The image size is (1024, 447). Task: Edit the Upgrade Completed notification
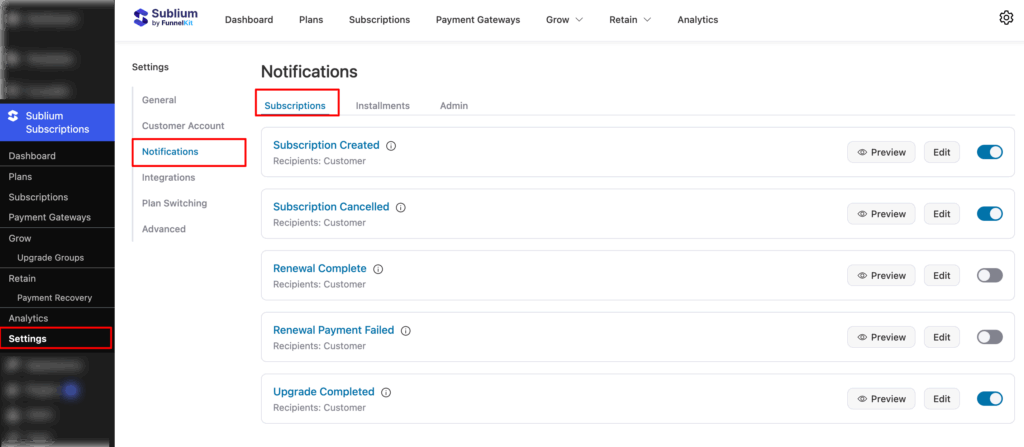point(942,399)
